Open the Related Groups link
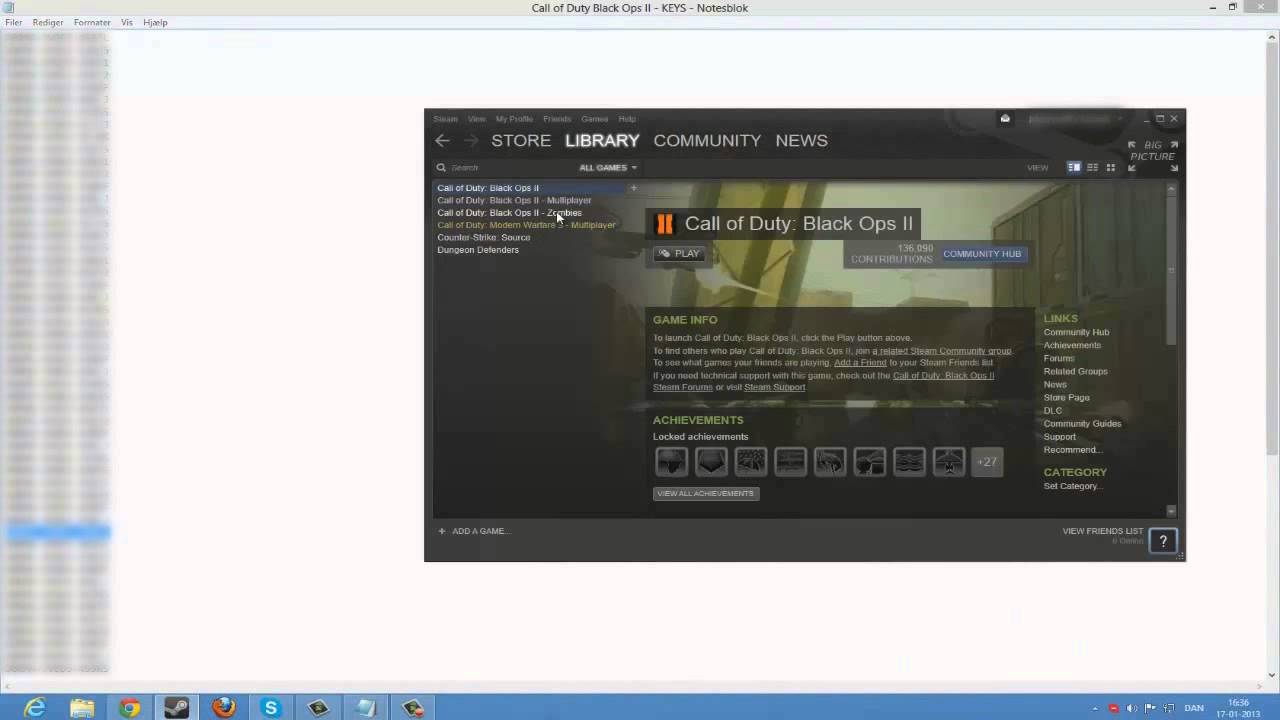 pyautogui.click(x=1076, y=372)
